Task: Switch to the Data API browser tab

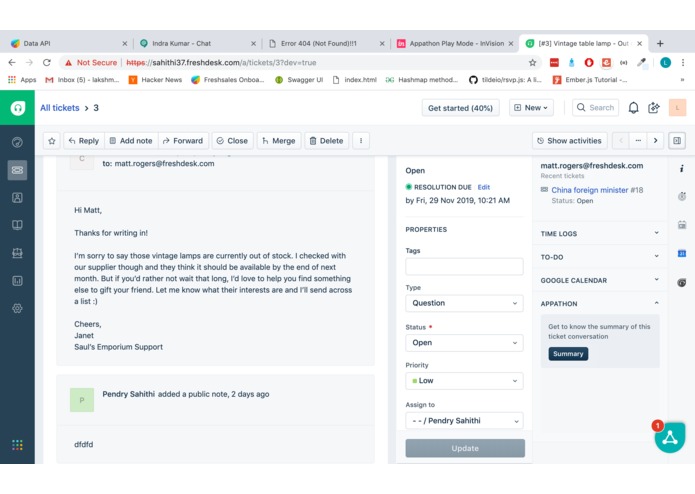Action: tap(69, 43)
